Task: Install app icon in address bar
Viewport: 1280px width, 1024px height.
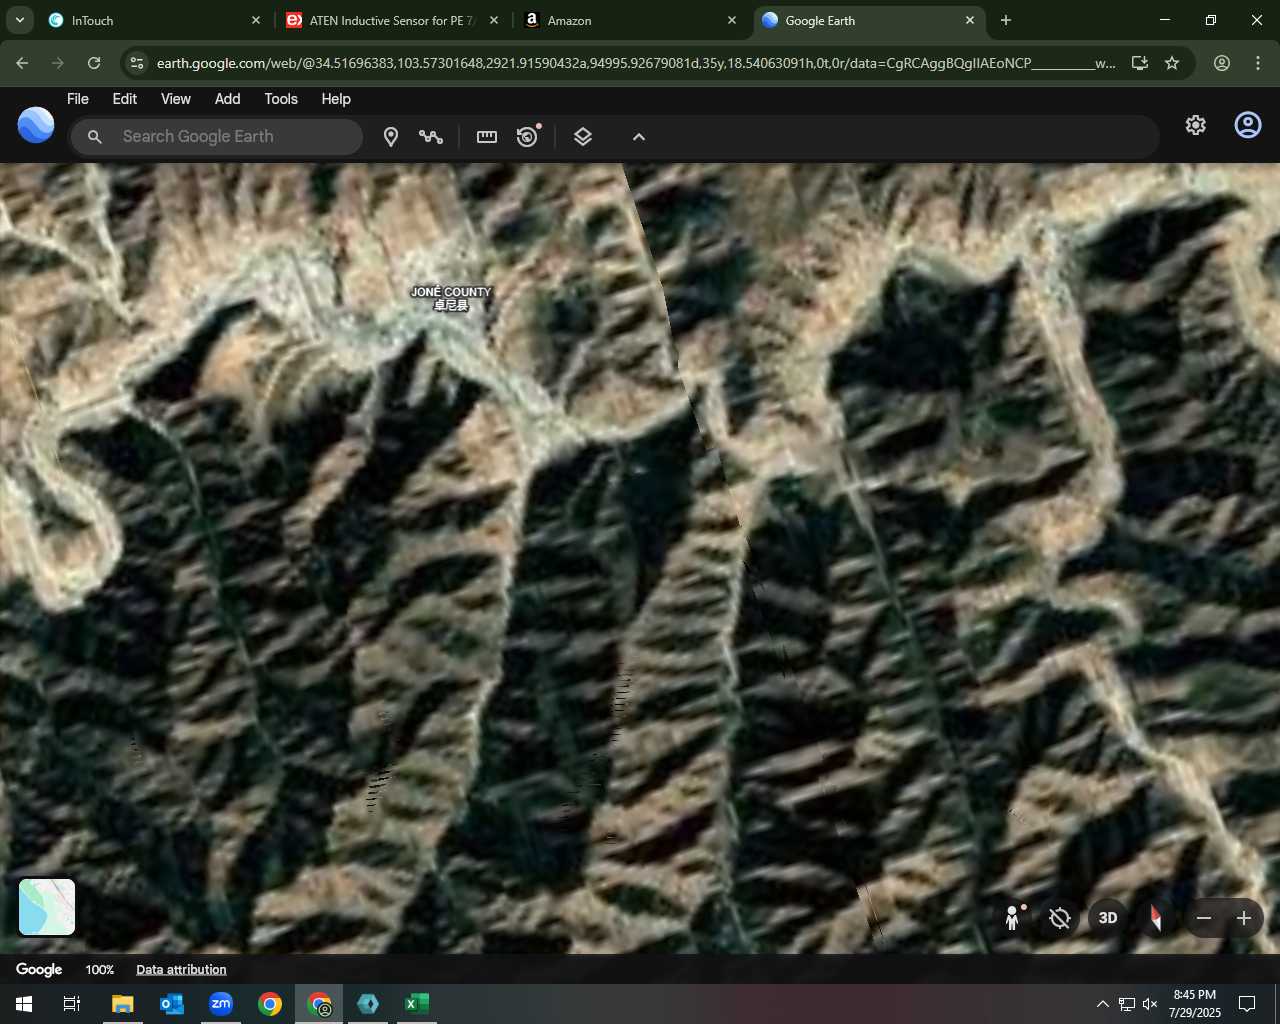Action: point(1139,63)
